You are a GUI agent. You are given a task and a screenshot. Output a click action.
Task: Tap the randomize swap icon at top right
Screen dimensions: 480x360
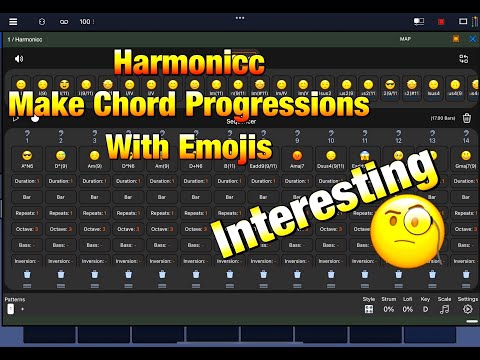tap(464, 59)
